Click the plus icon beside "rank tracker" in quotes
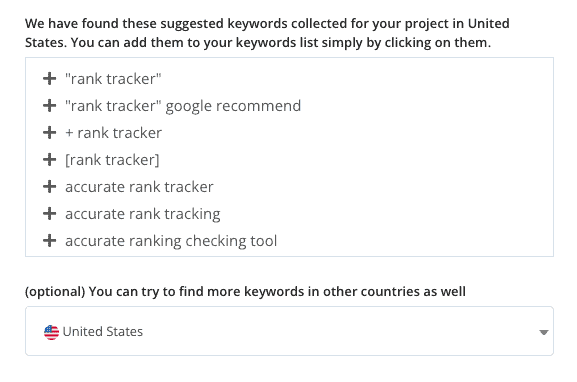The width and height of the screenshot is (577, 382). coord(49,79)
